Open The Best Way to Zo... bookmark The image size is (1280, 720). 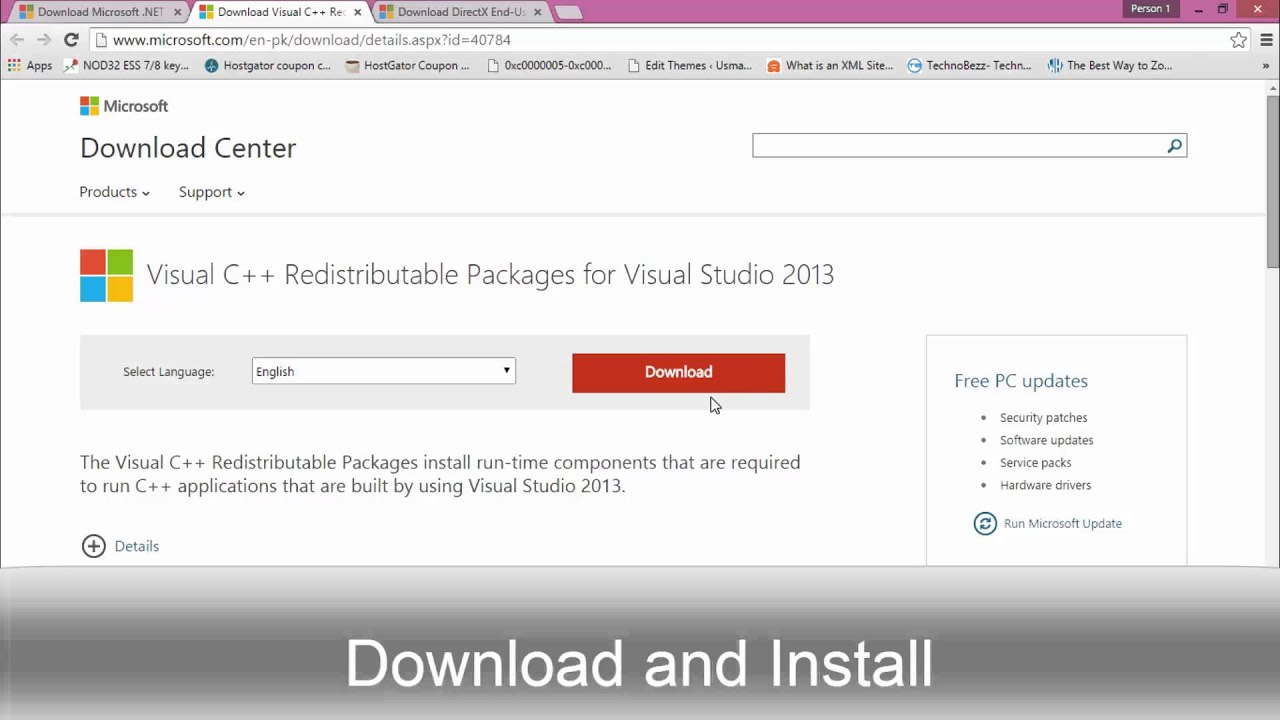click(x=1110, y=66)
